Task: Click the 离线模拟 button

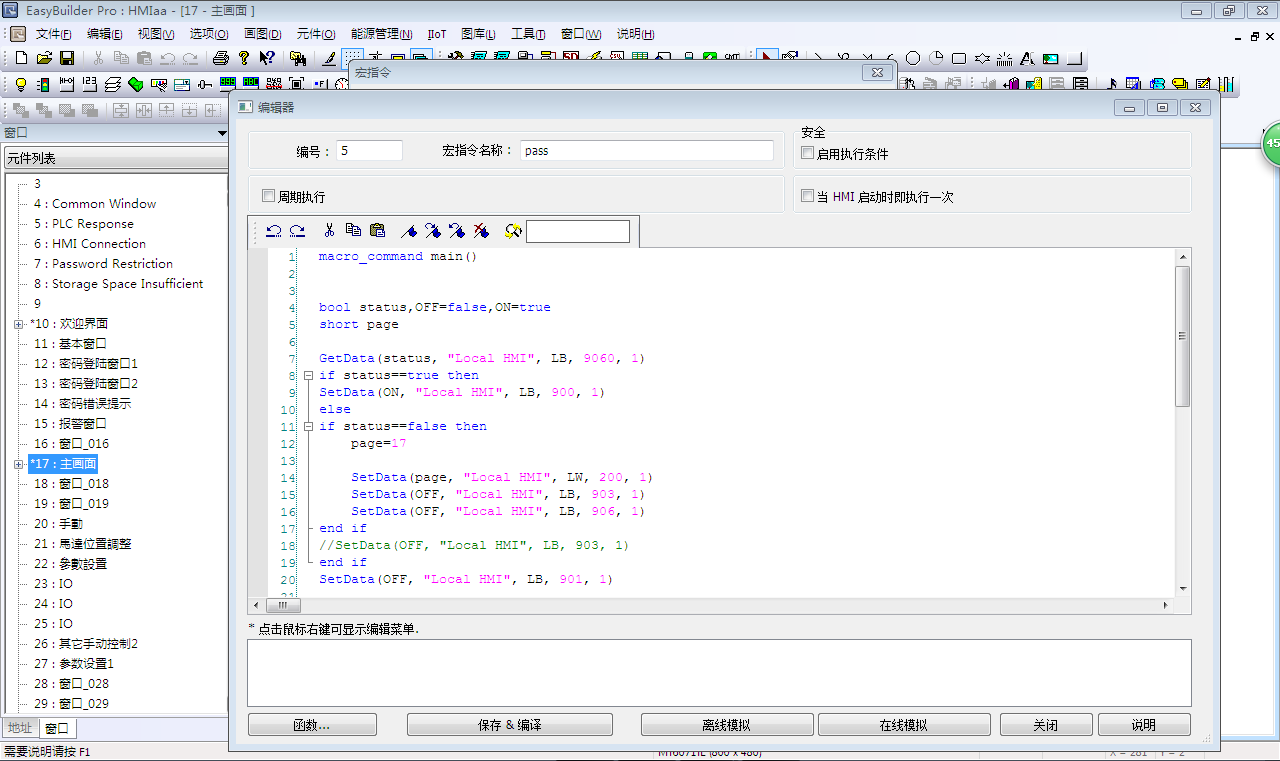Action: coord(726,725)
